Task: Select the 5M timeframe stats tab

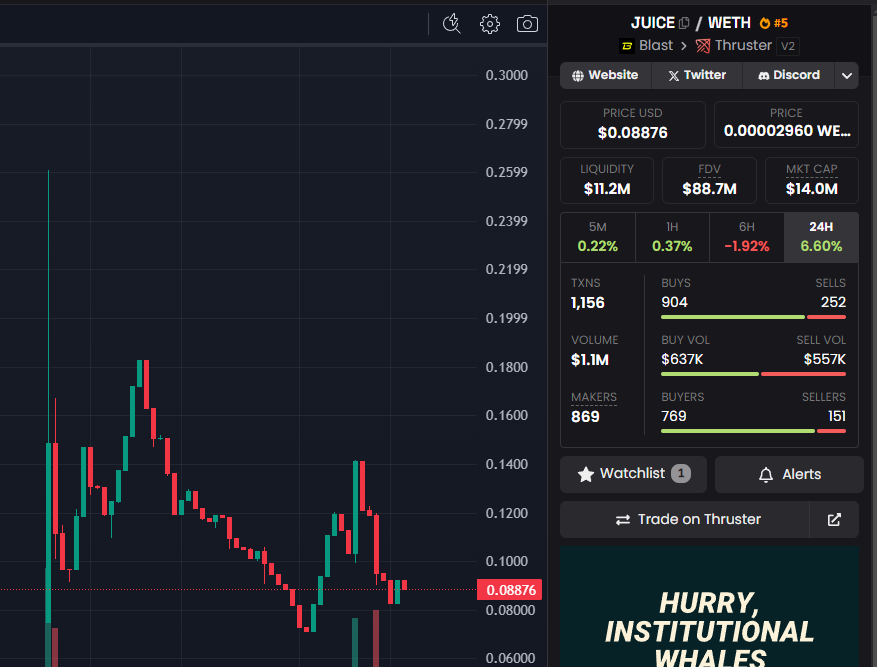Action: (598, 237)
